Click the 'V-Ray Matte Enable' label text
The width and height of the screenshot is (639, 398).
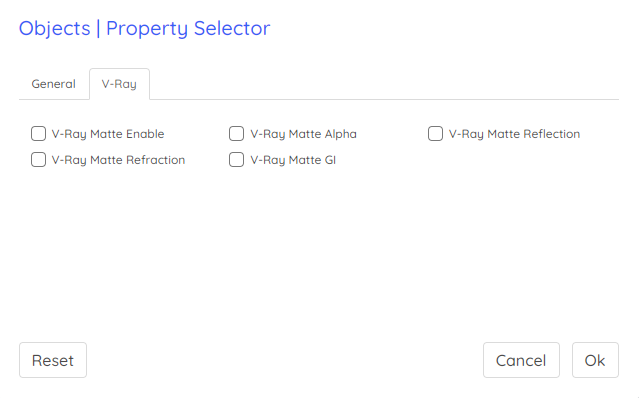[x=108, y=134]
